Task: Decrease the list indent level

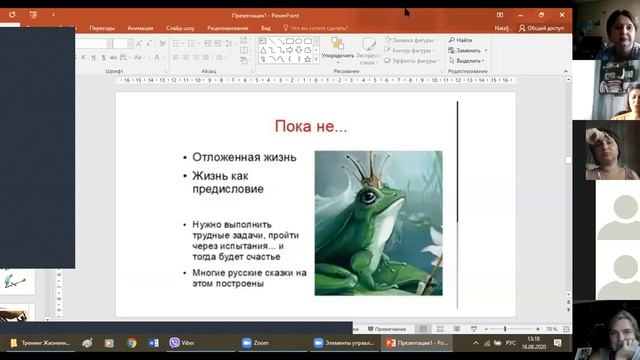Action: click(x=208, y=43)
